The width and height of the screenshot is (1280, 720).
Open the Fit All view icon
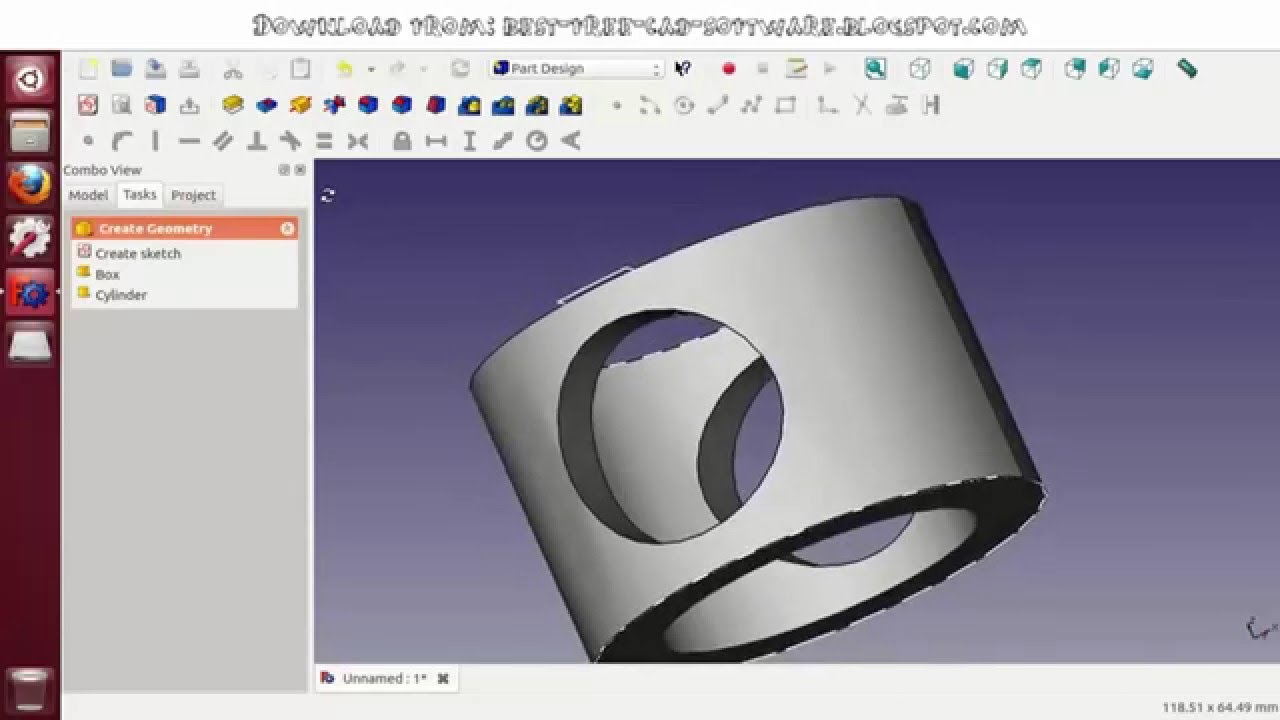876,68
